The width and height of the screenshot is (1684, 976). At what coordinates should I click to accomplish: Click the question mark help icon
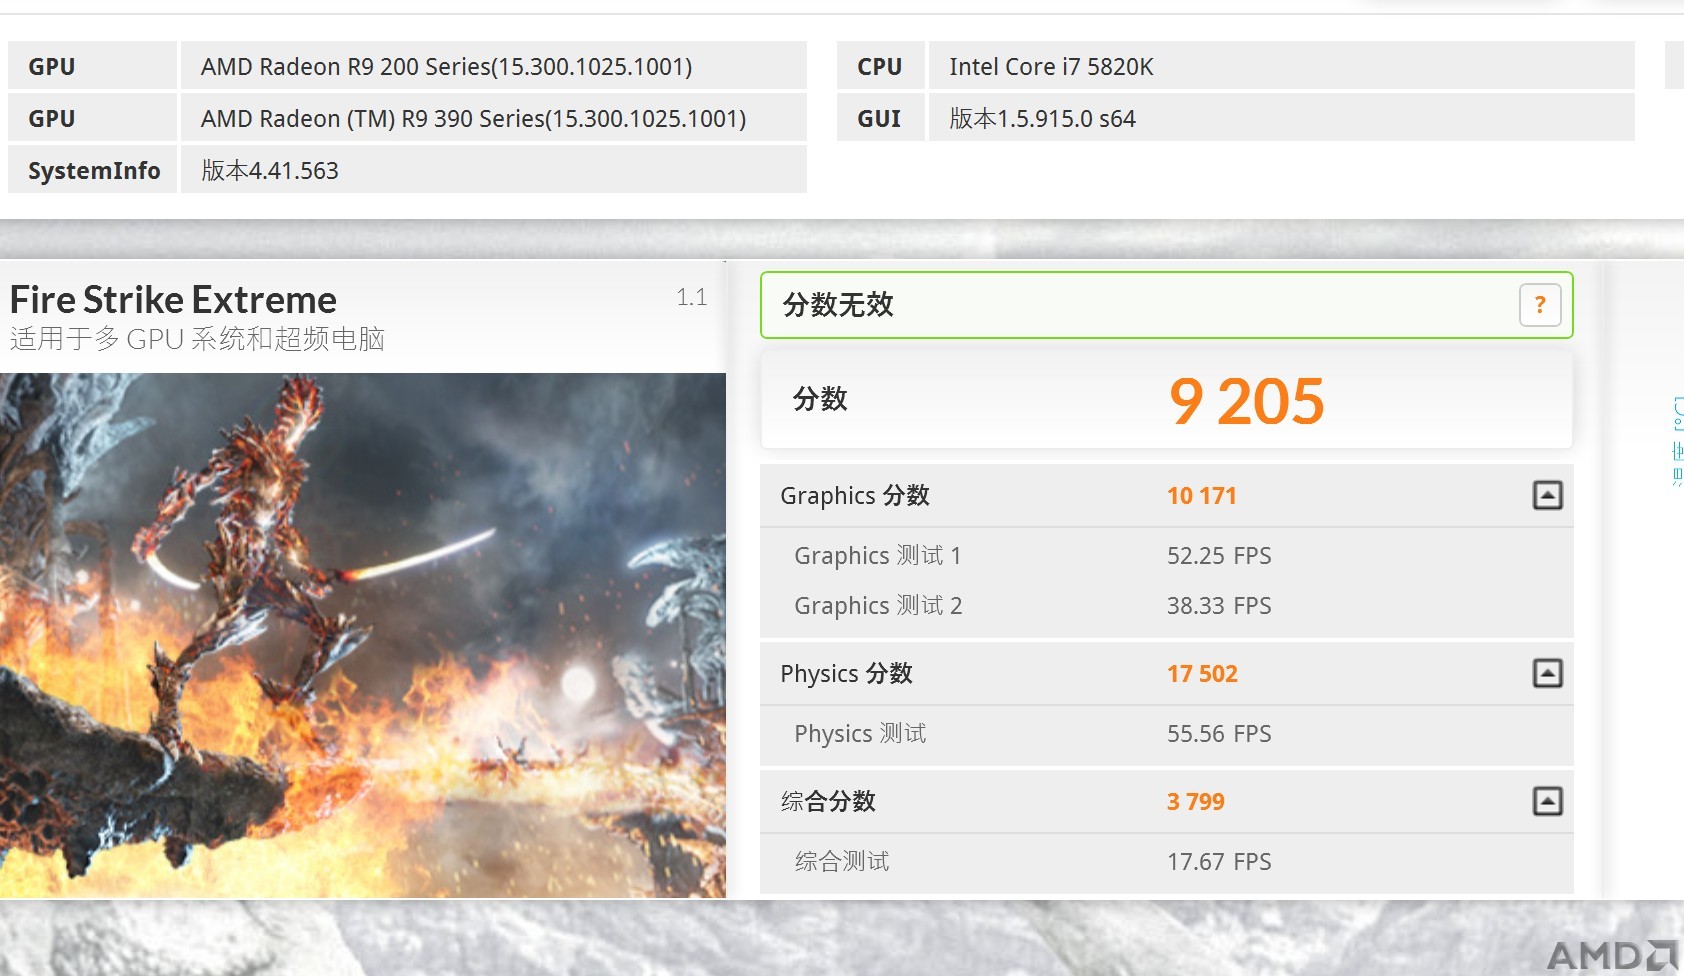click(x=1540, y=305)
